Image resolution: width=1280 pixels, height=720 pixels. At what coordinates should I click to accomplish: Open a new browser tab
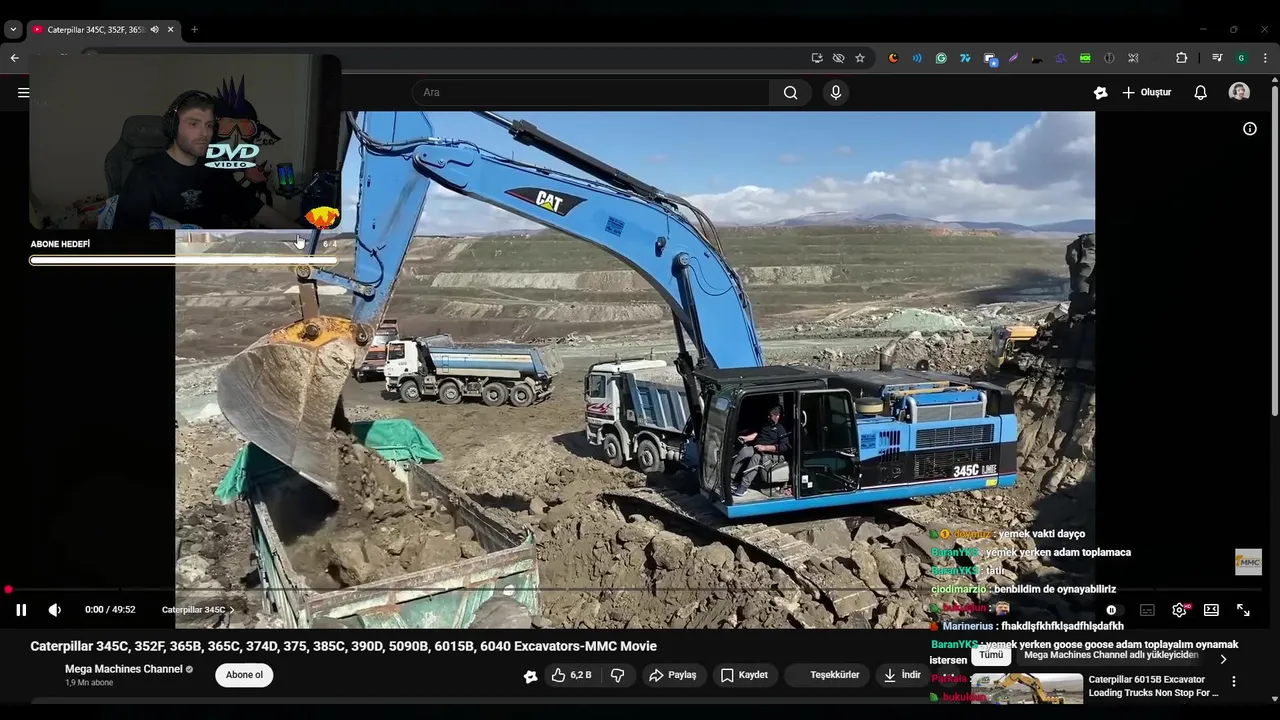click(194, 30)
